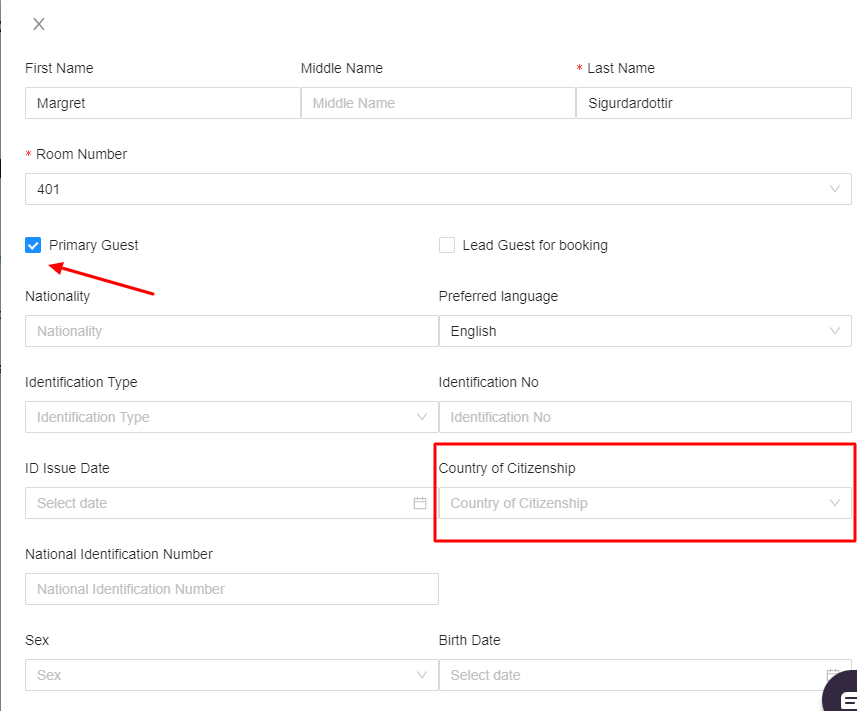The width and height of the screenshot is (857, 711).
Task: Open the Room Number dropdown showing 401
Action: pos(438,189)
